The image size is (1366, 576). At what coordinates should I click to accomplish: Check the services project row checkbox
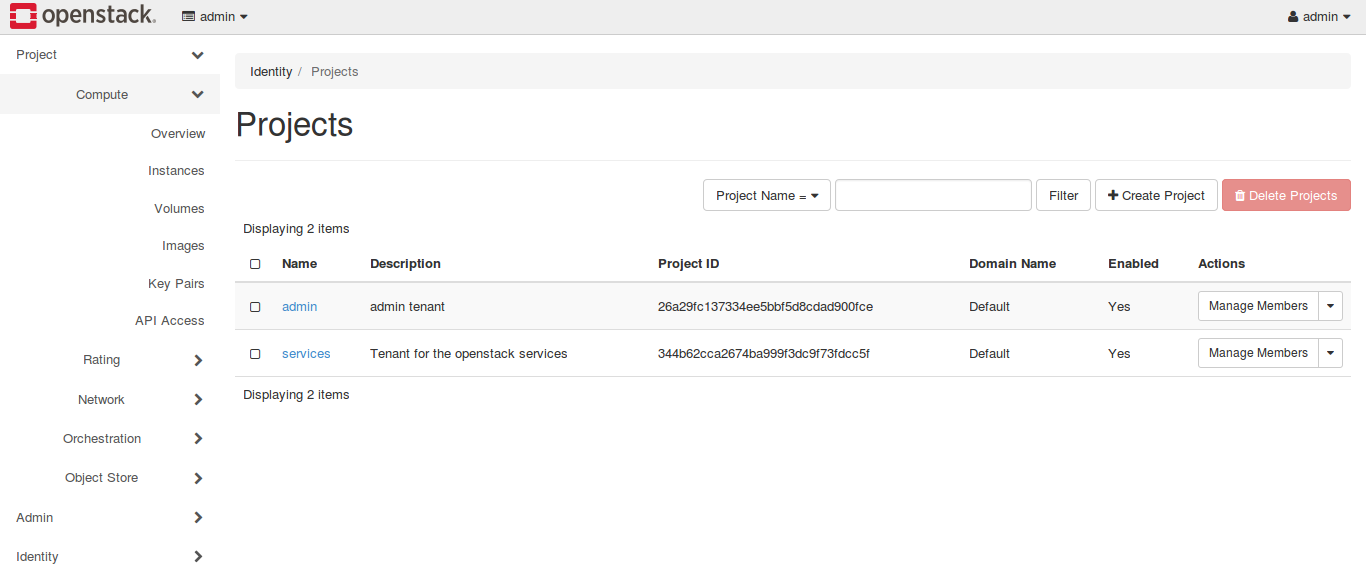tap(255, 354)
